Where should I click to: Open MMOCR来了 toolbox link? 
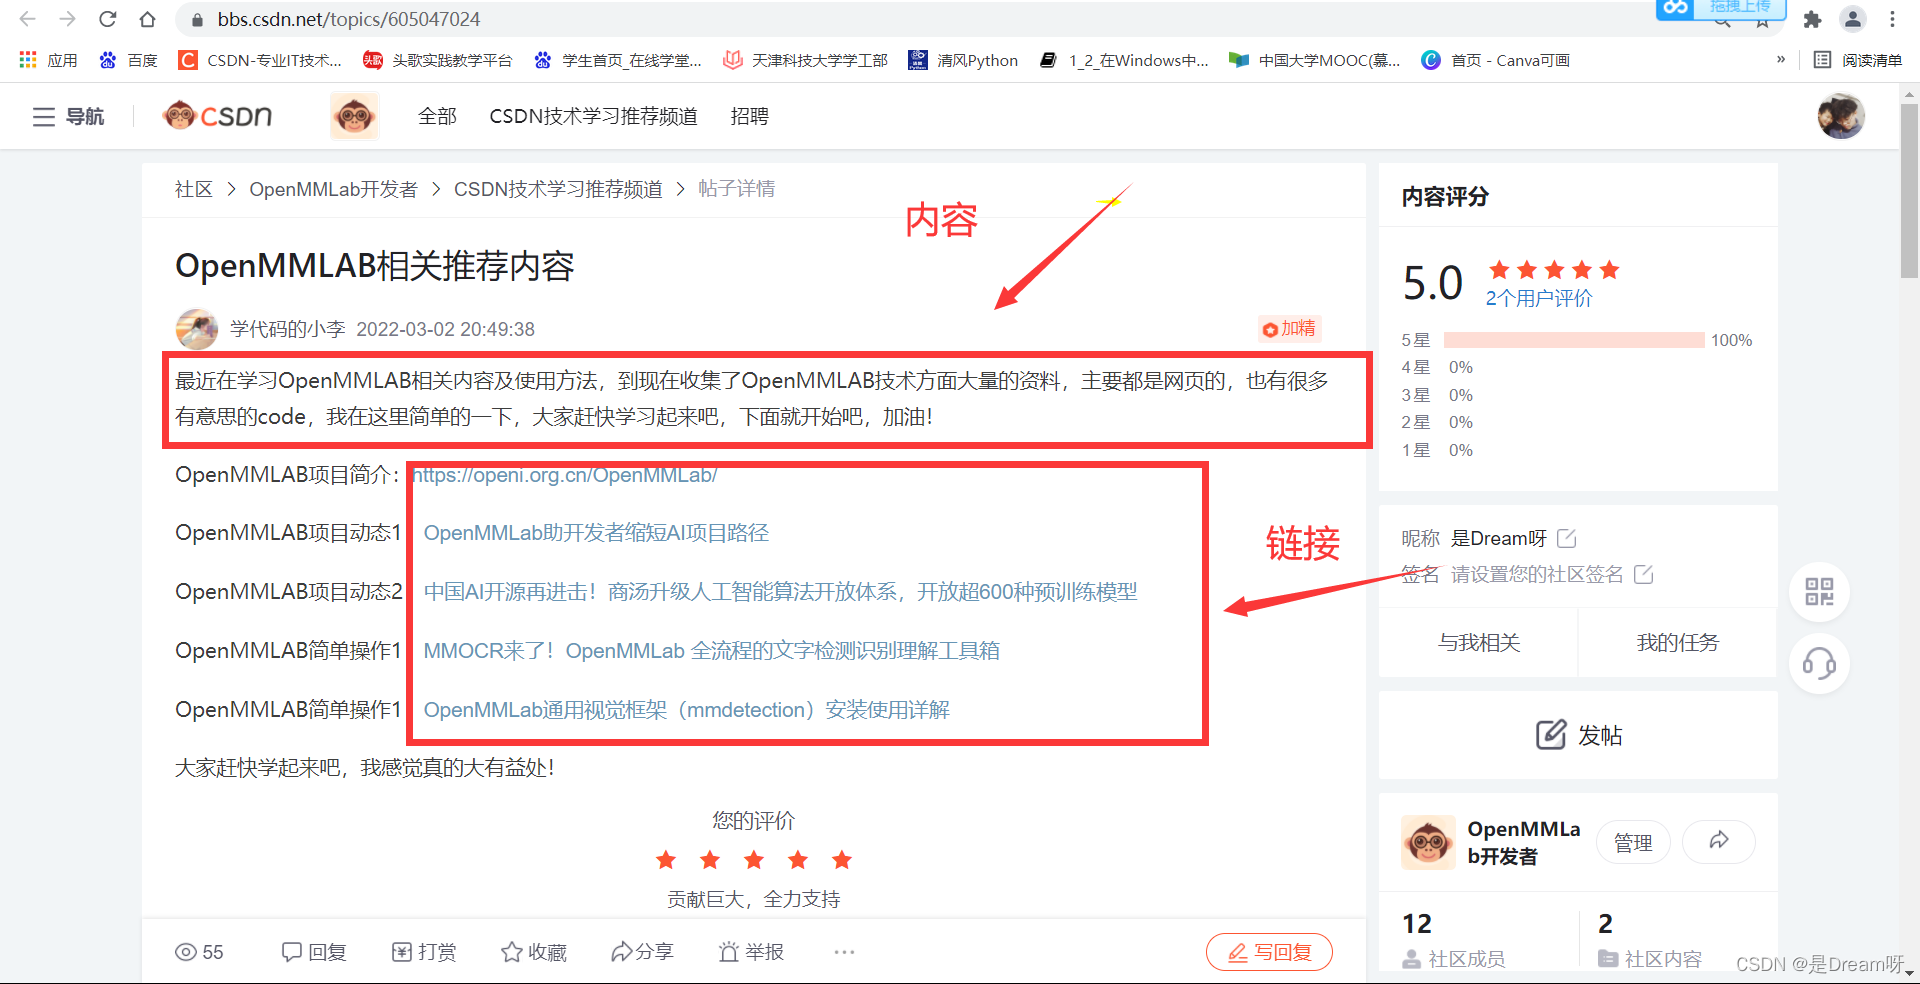pyautogui.click(x=711, y=651)
